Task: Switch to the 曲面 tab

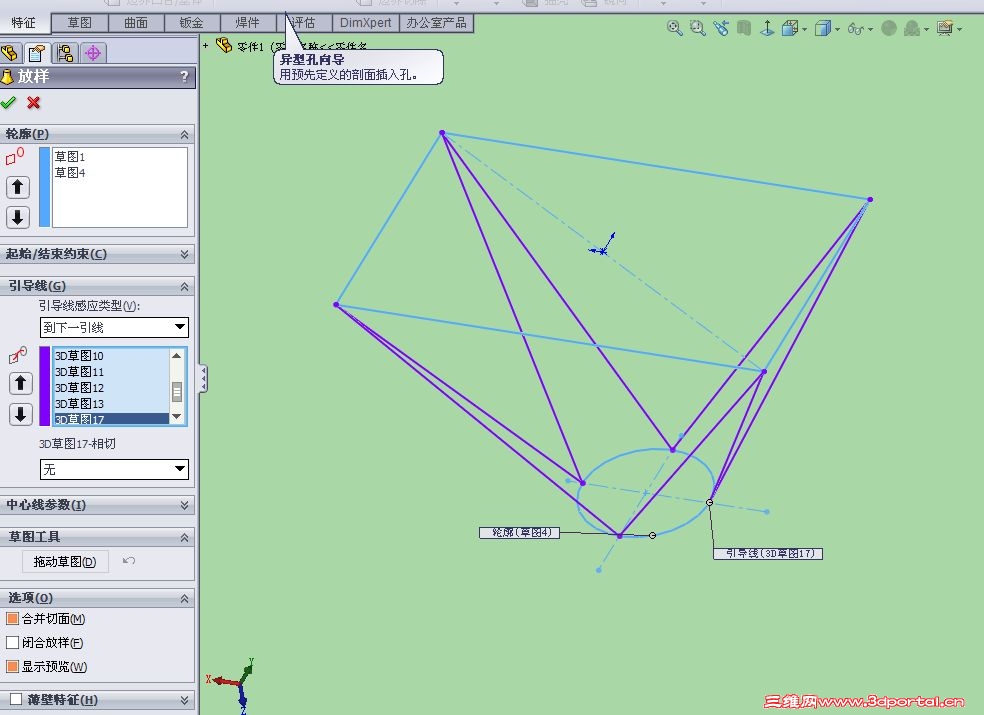Action: [x=136, y=23]
